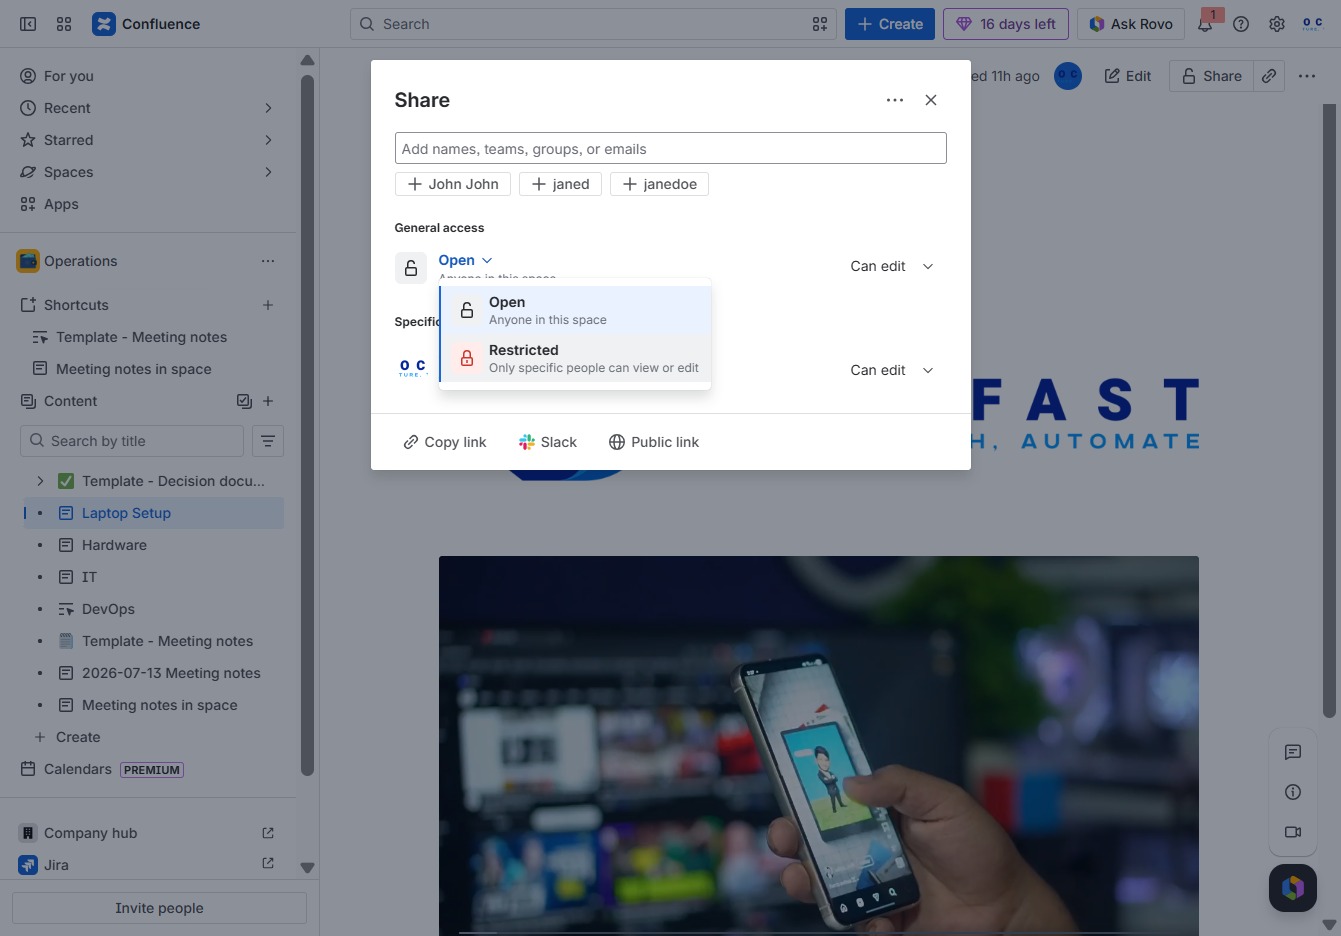The width and height of the screenshot is (1341, 936).
Task: Open the Open access dropdown
Action: tap(466, 260)
